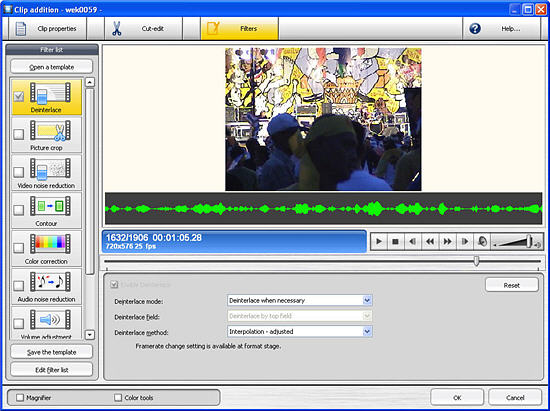550x411 pixels.
Task: Click the video preview image
Action: point(323,119)
